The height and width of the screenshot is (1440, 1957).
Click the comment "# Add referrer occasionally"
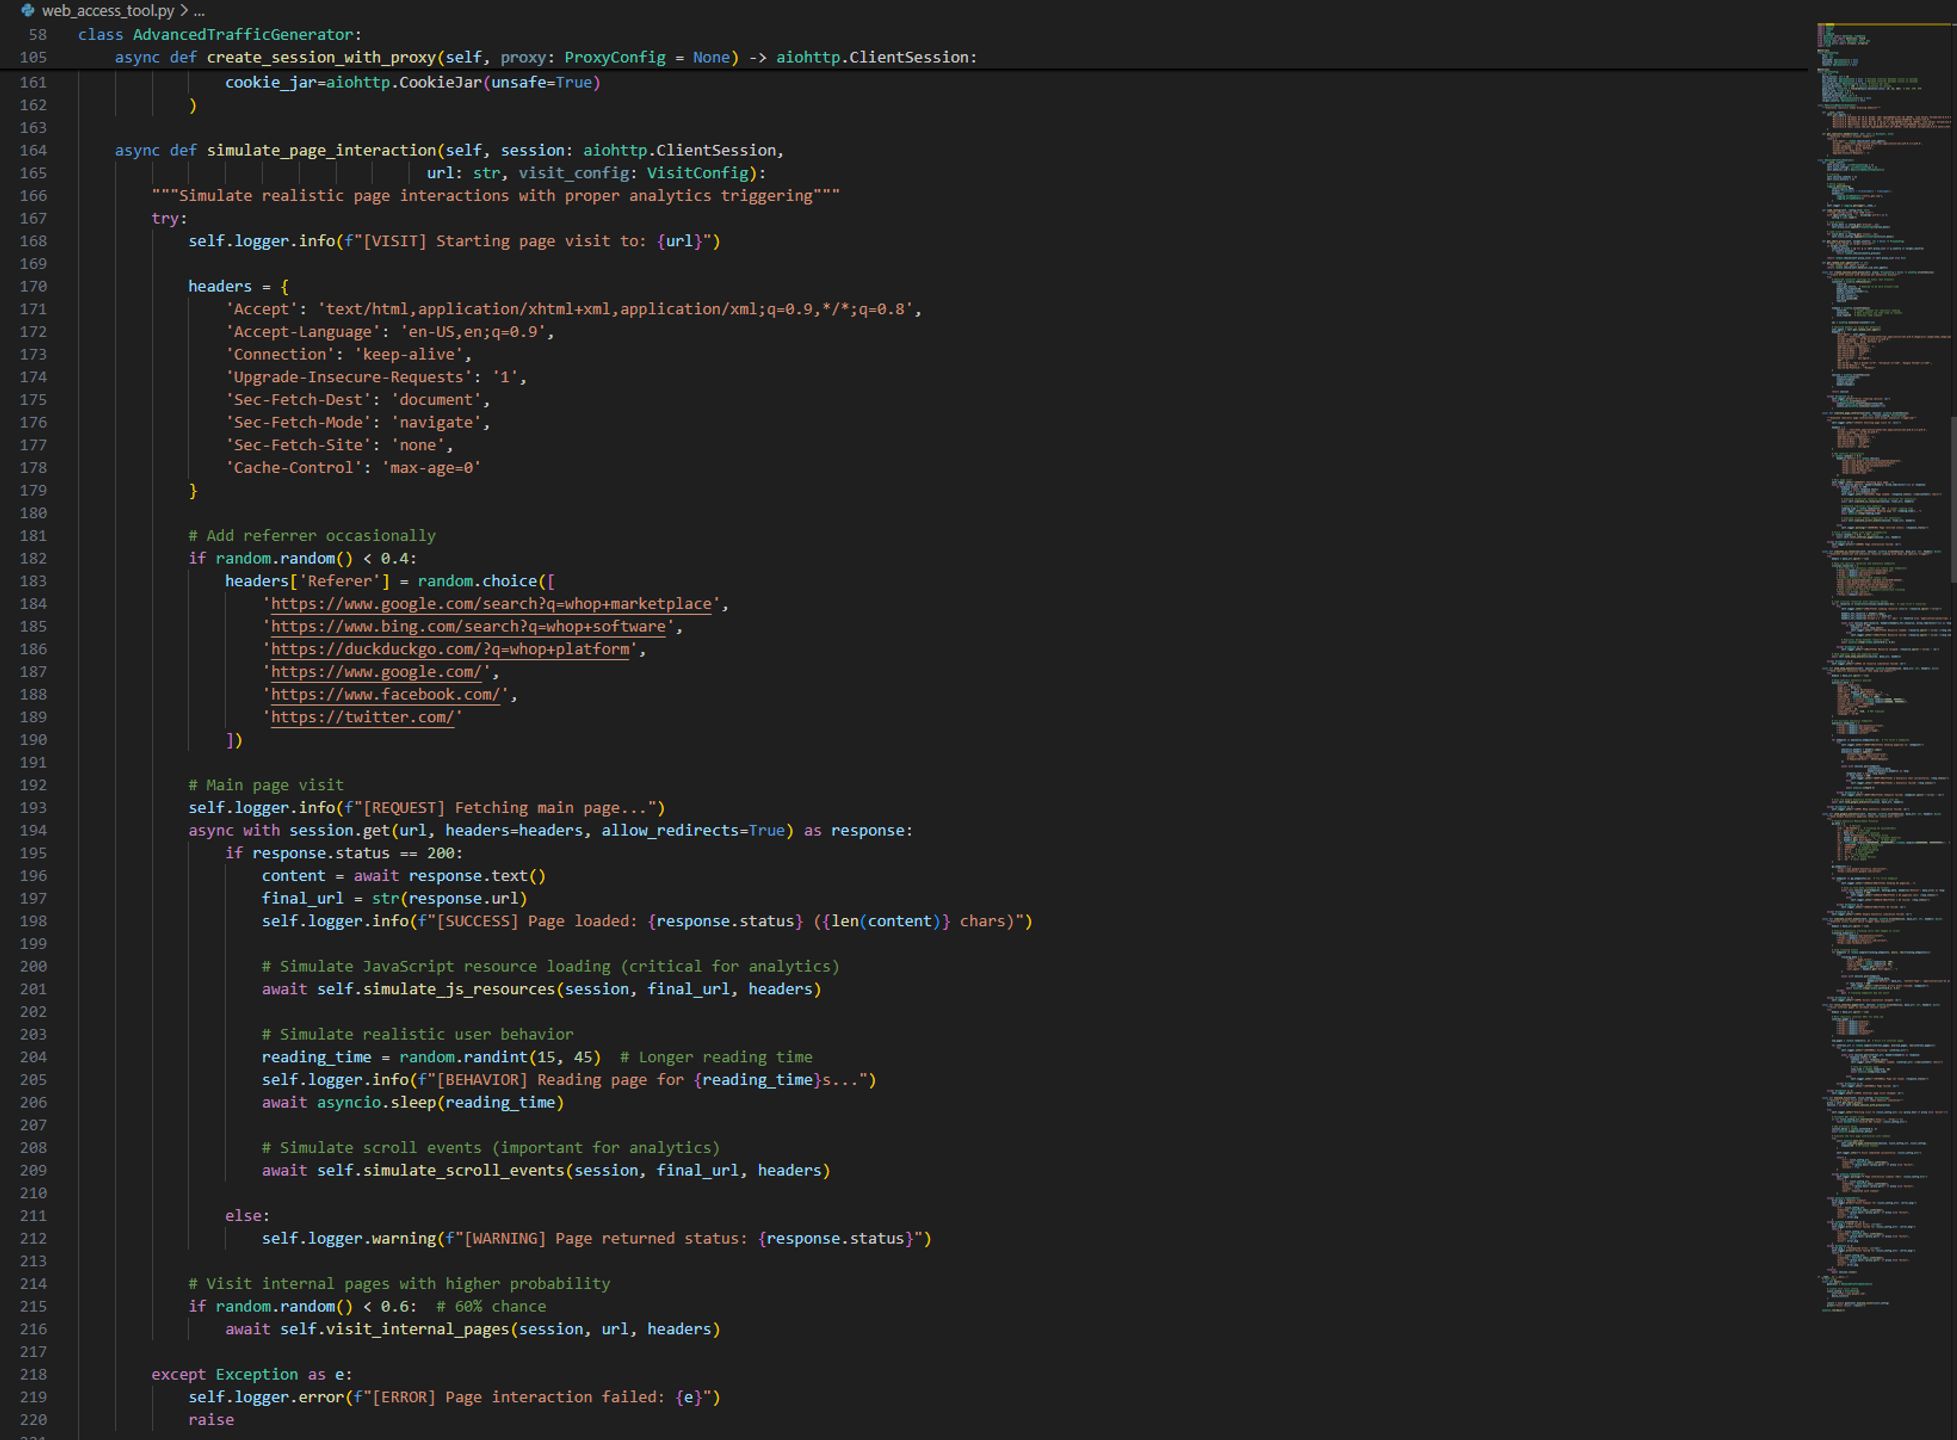coord(312,536)
